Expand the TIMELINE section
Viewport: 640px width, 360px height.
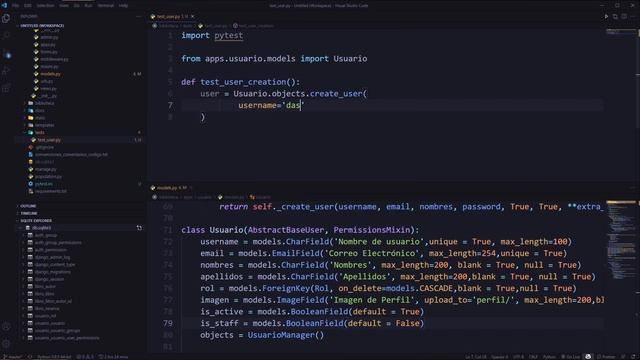29,213
